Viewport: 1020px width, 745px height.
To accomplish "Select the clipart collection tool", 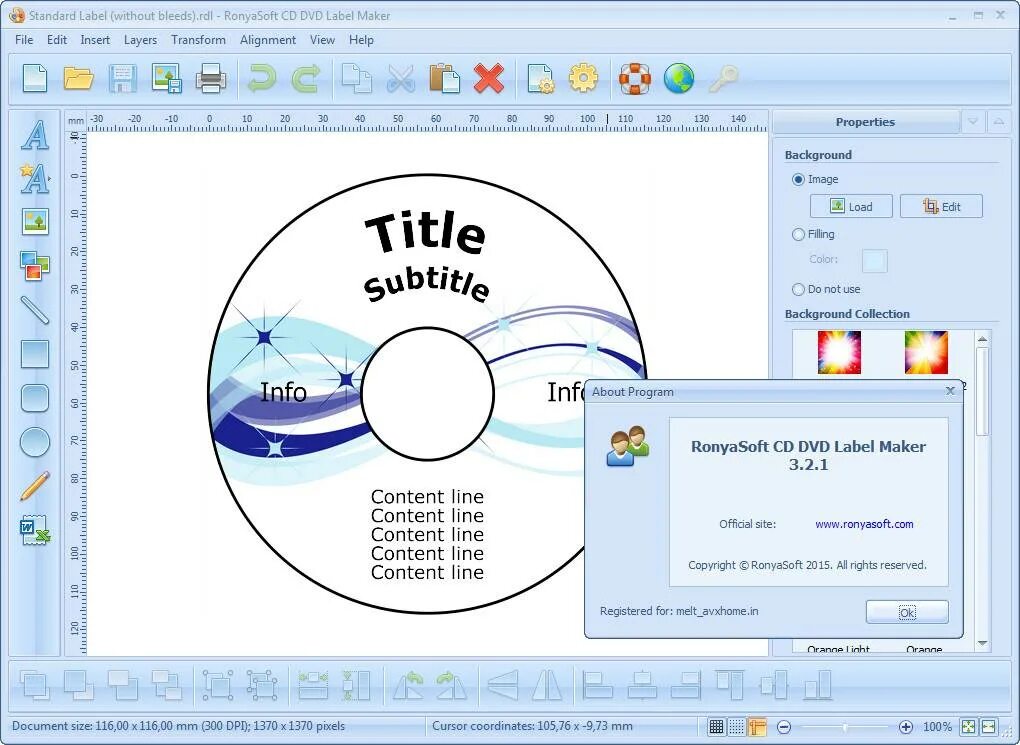I will [35, 266].
